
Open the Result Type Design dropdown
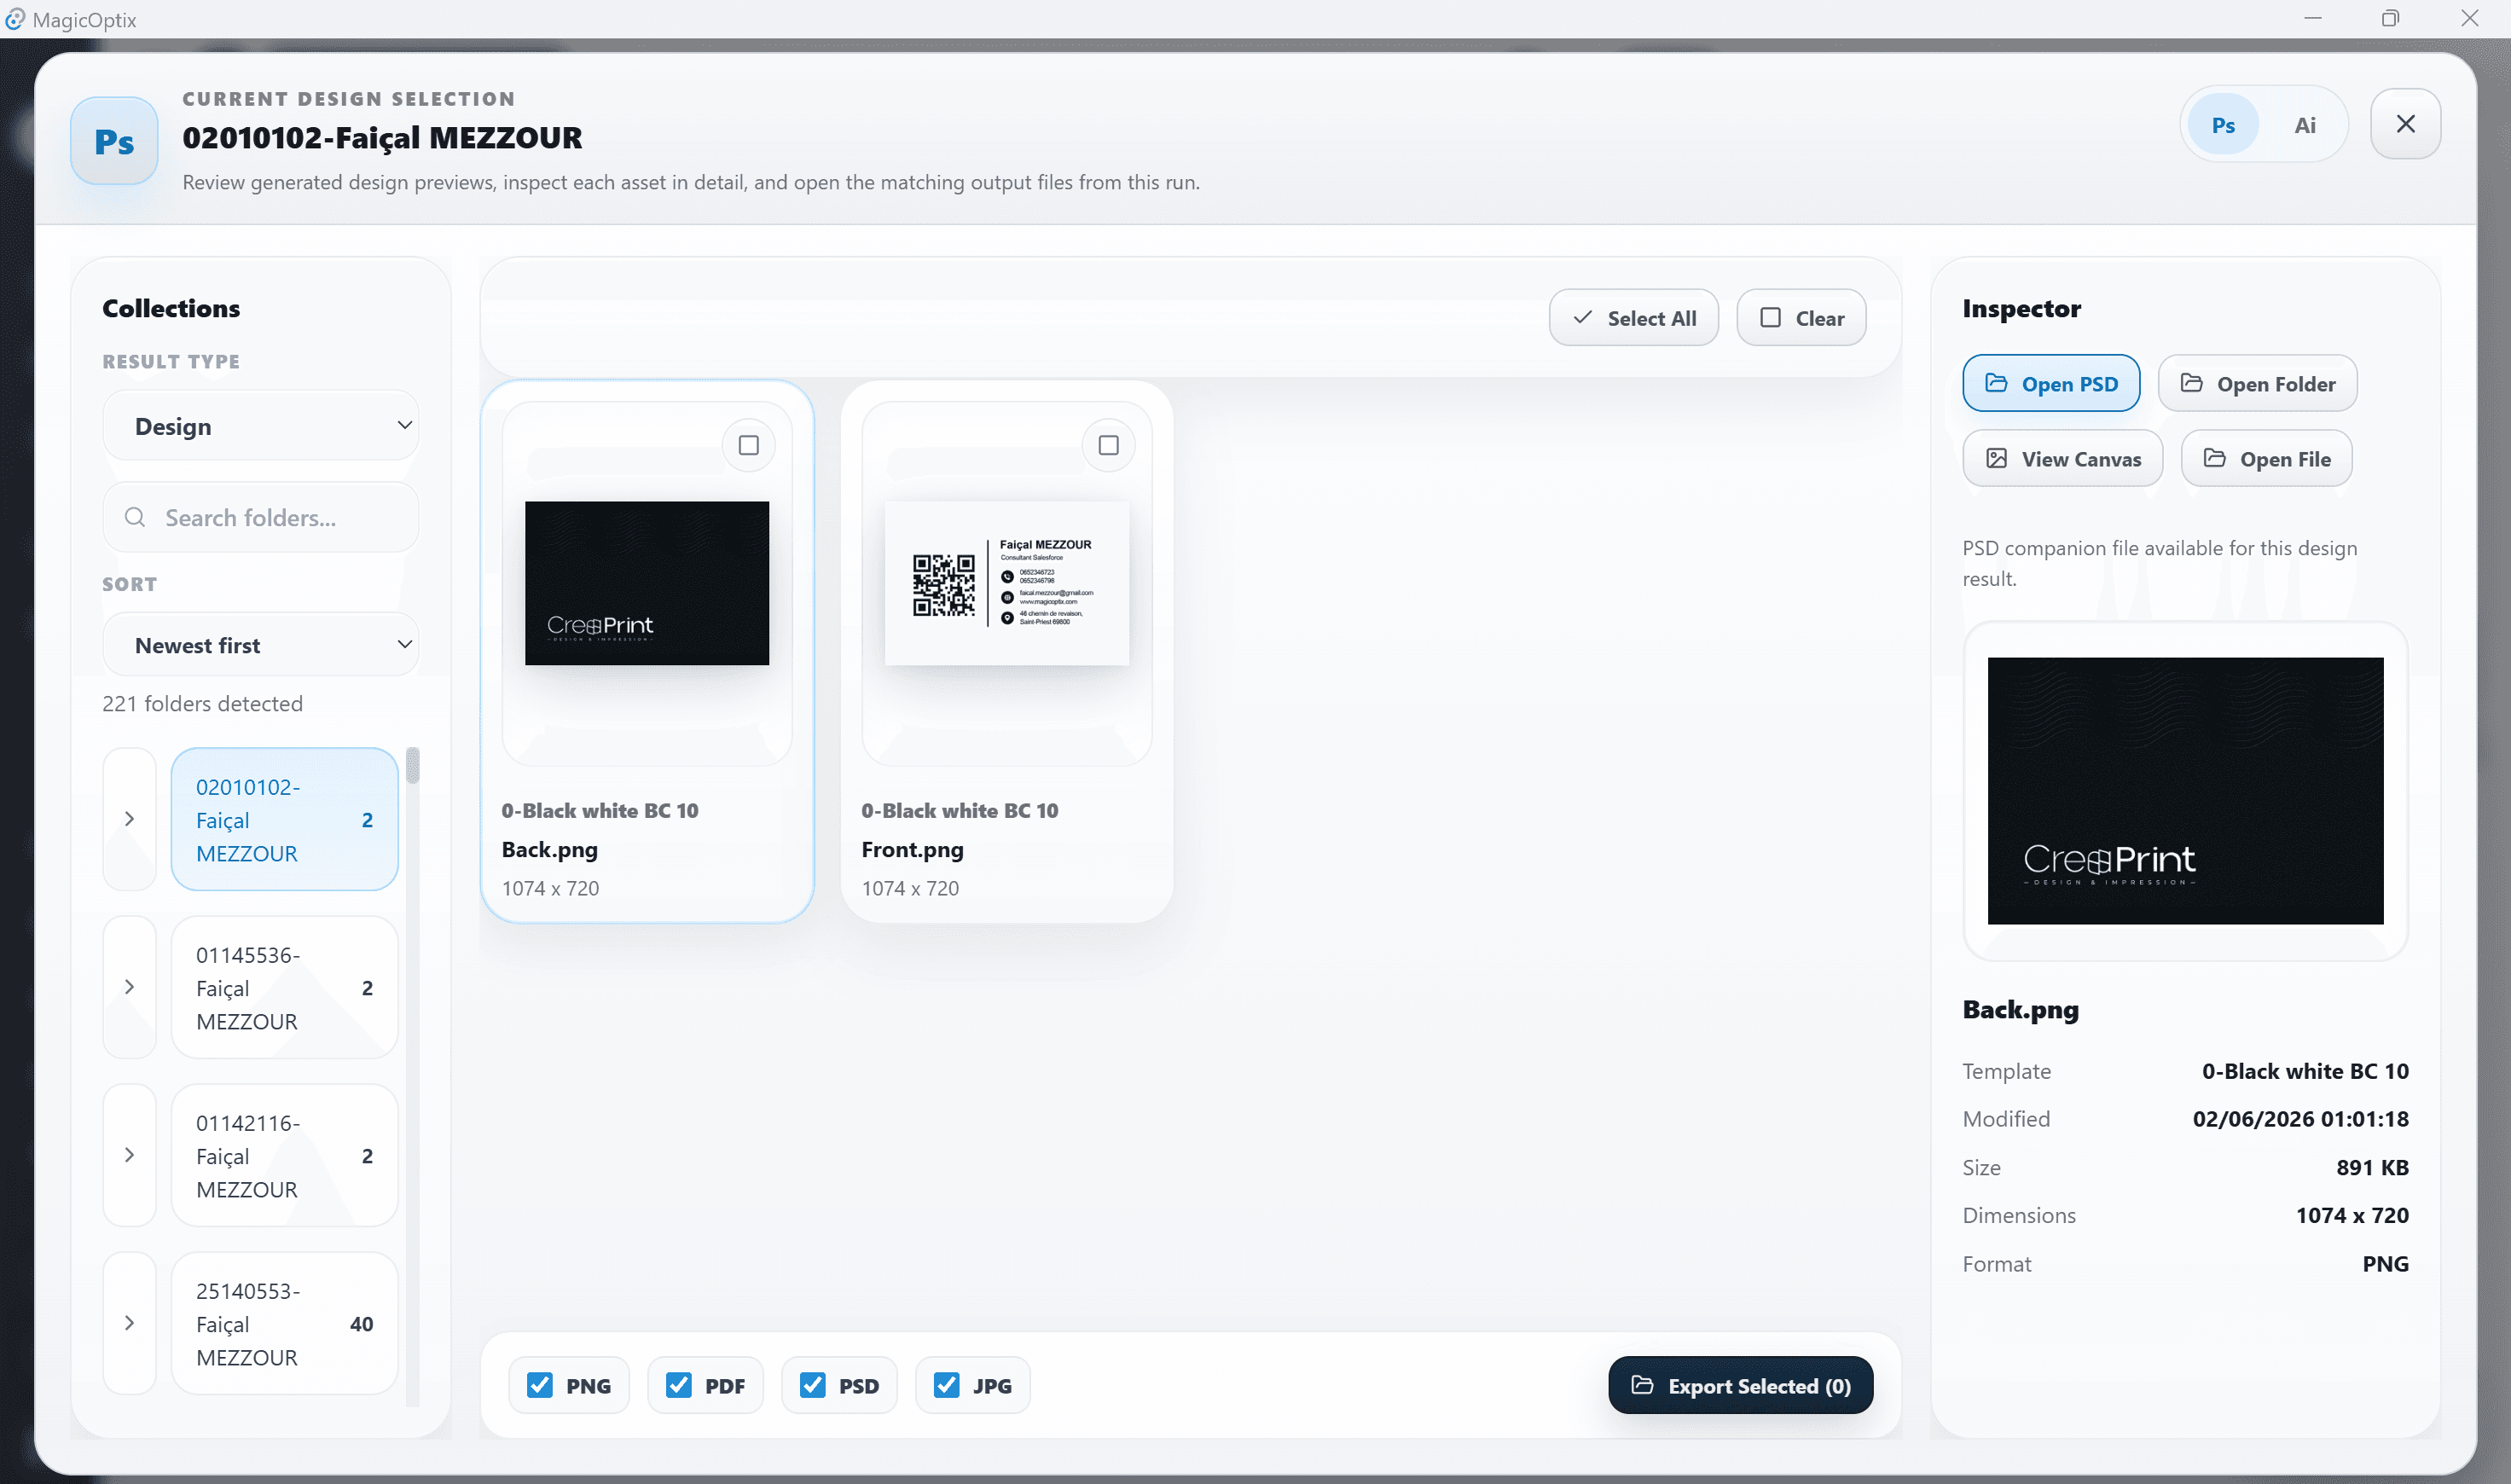pos(261,426)
